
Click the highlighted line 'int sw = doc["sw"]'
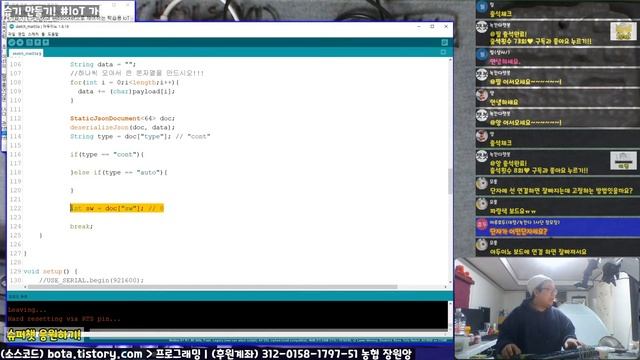[x=117, y=208]
